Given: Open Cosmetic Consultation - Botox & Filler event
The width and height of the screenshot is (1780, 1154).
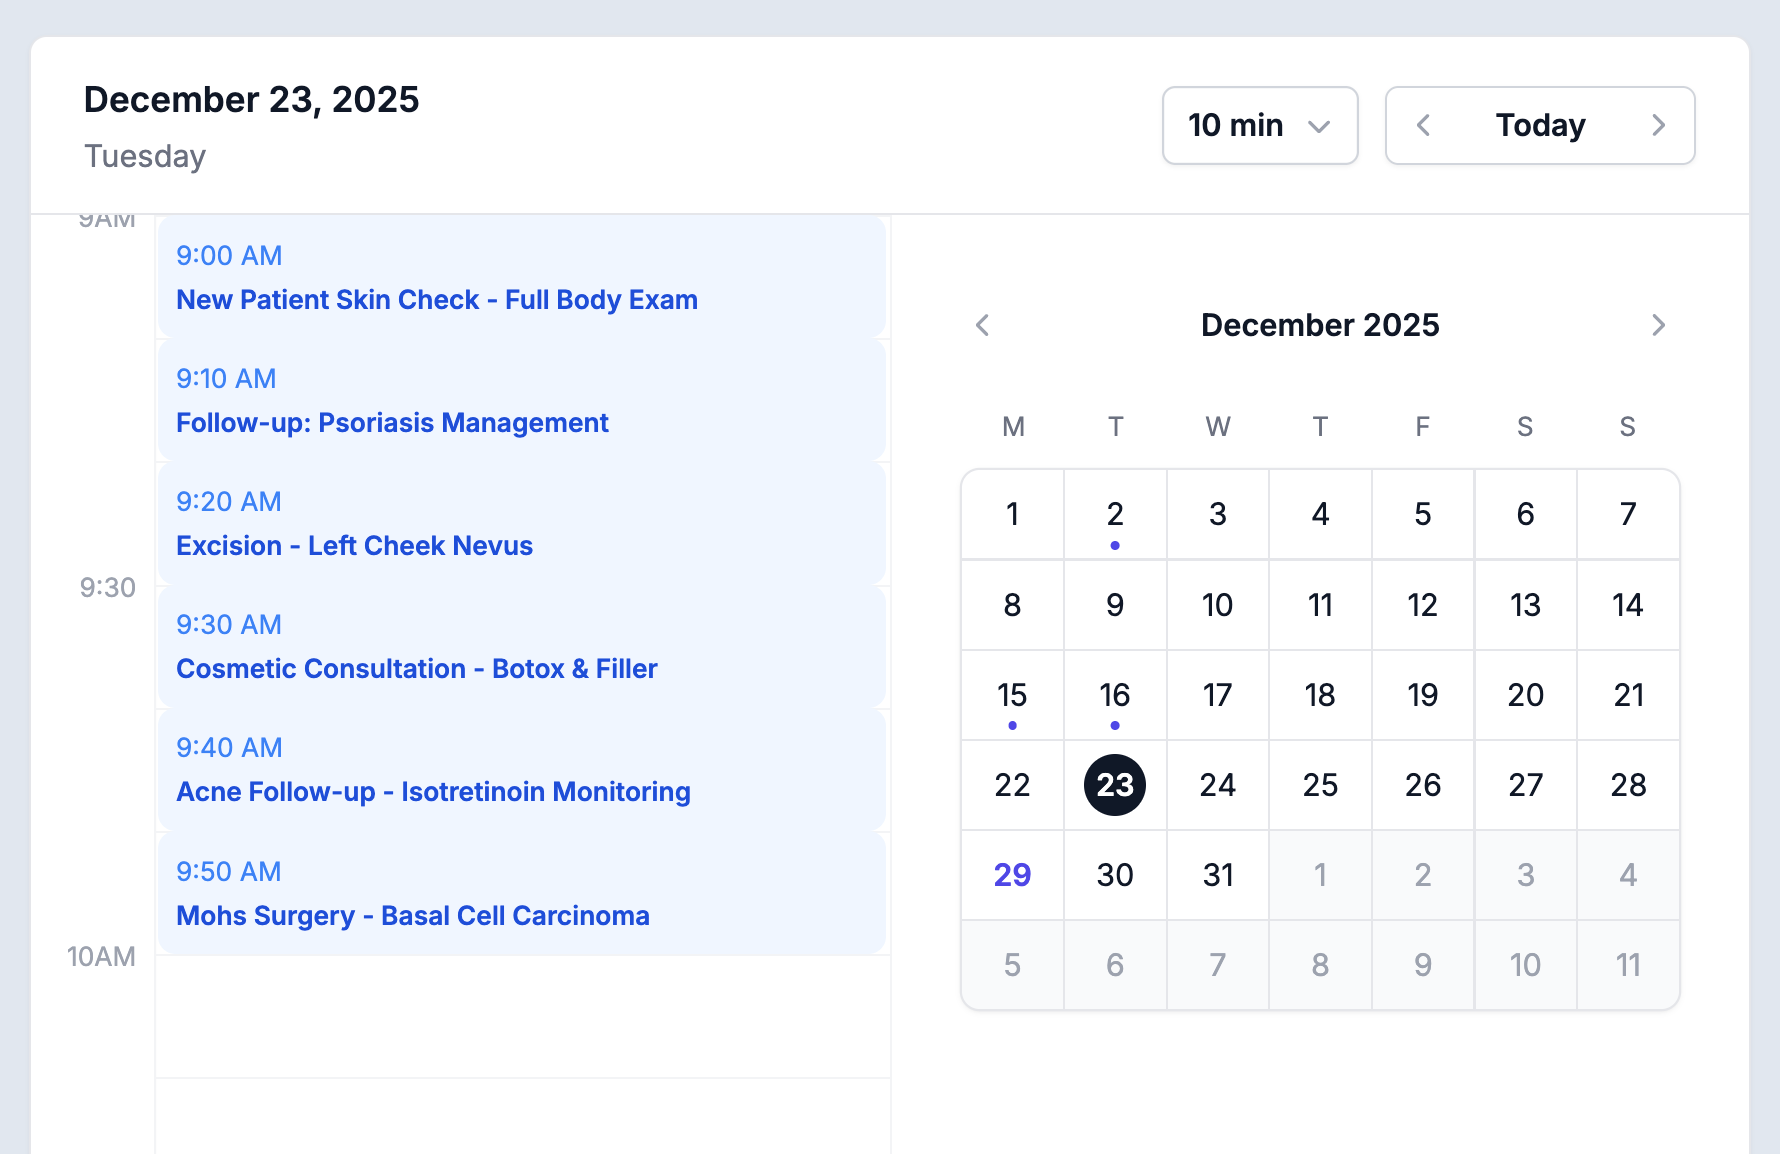Looking at the screenshot, I should [521, 647].
